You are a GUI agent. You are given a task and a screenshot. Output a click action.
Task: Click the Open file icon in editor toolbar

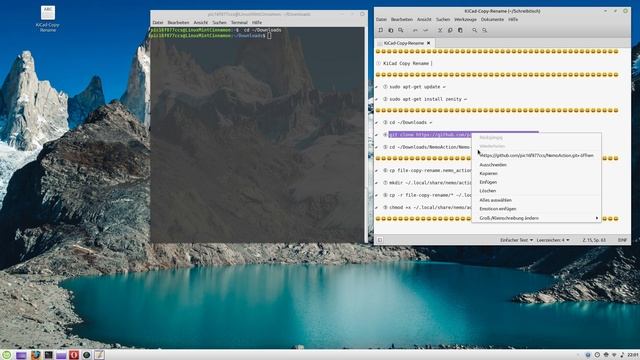pyautogui.click(x=391, y=30)
